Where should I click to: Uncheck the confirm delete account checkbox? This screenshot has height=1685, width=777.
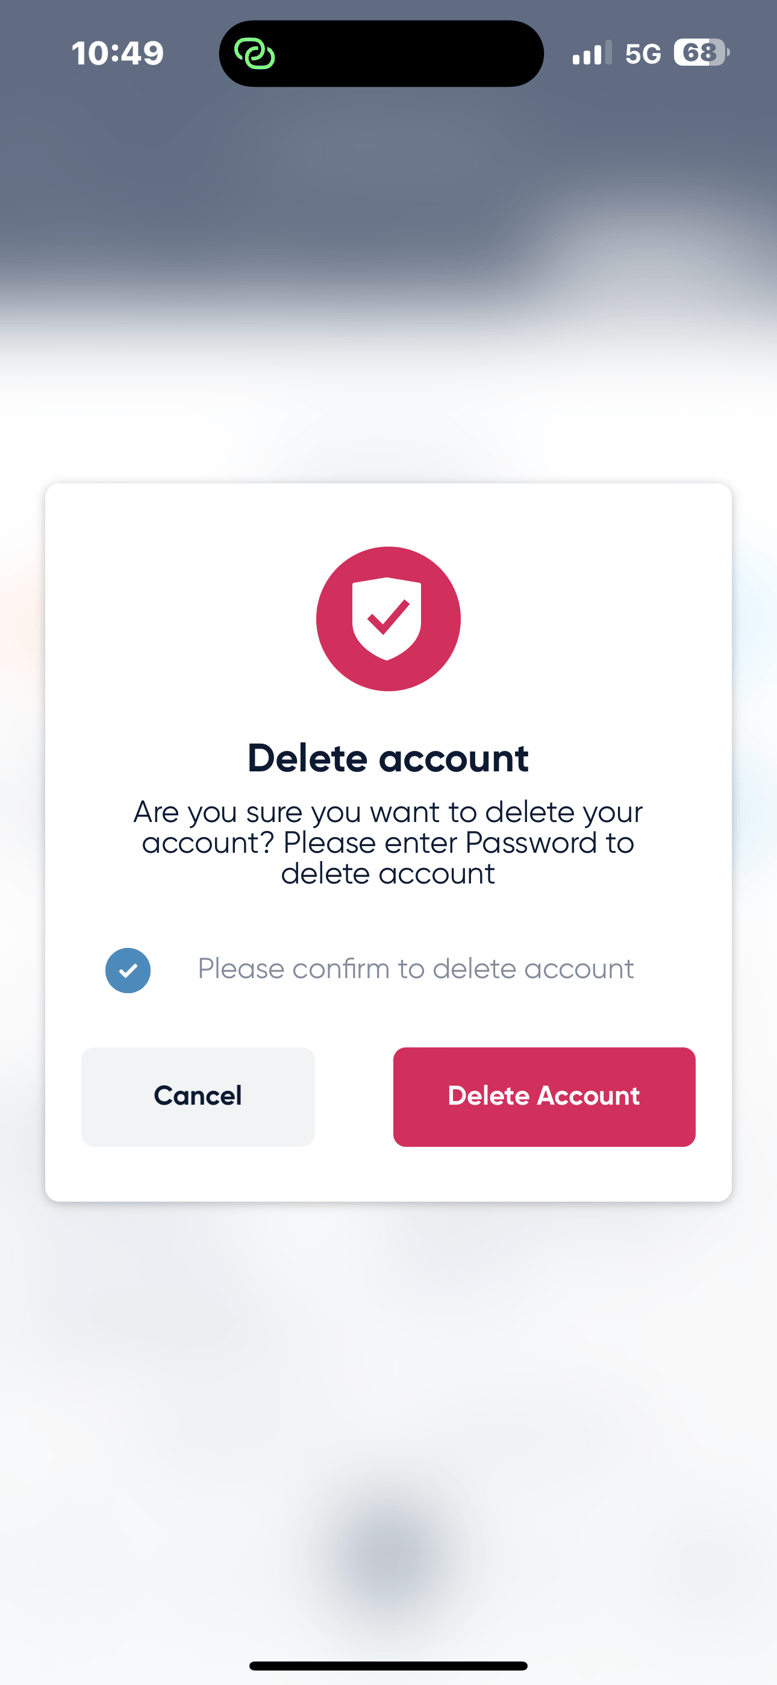127,969
